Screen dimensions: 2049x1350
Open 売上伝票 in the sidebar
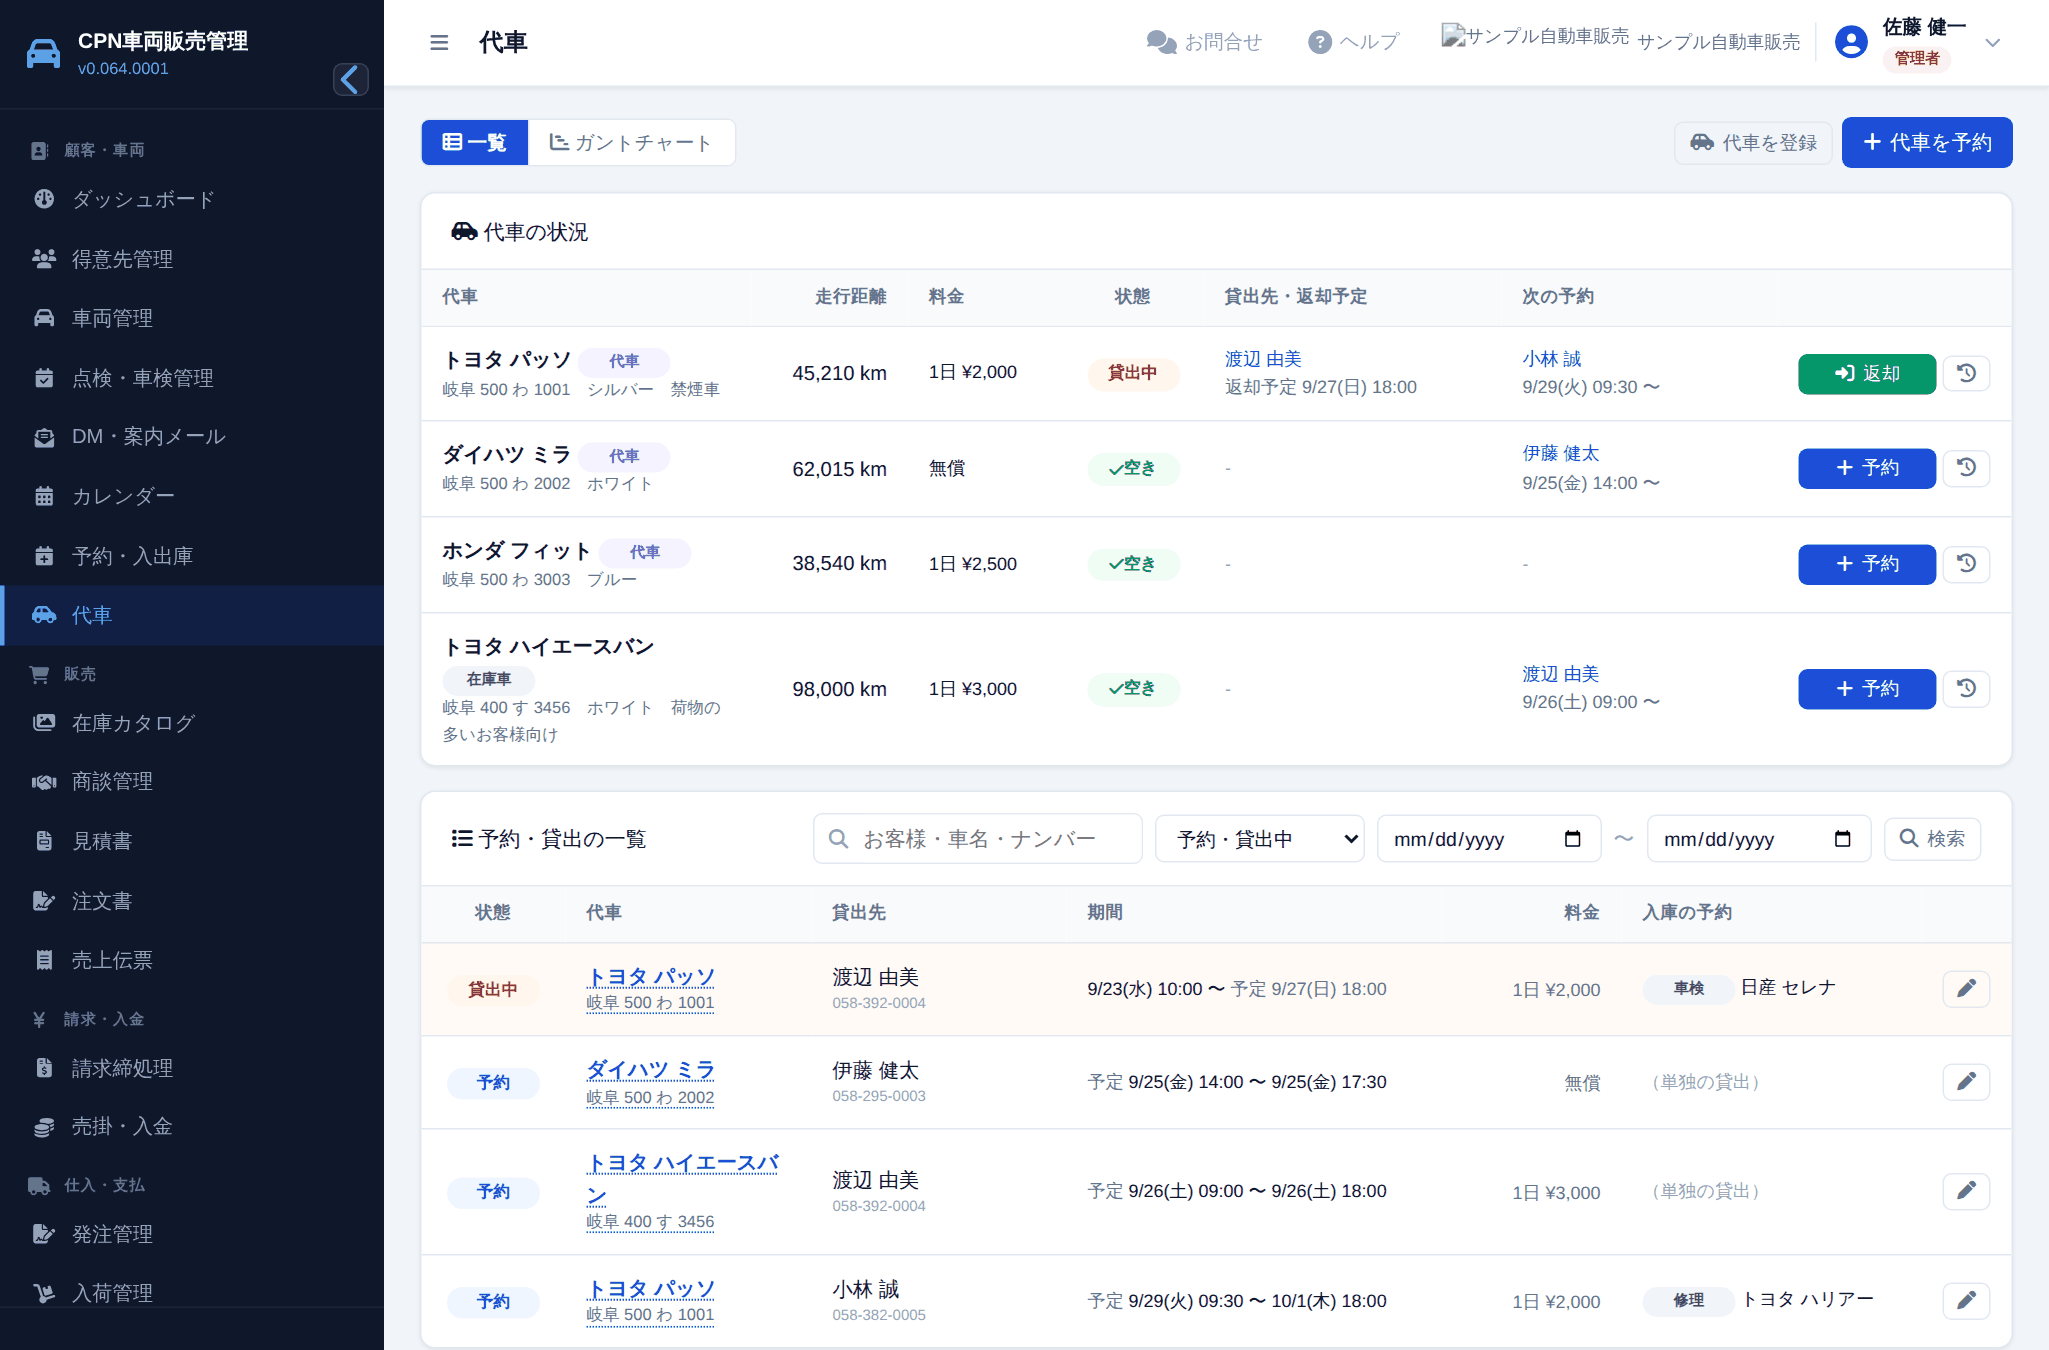point(192,960)
